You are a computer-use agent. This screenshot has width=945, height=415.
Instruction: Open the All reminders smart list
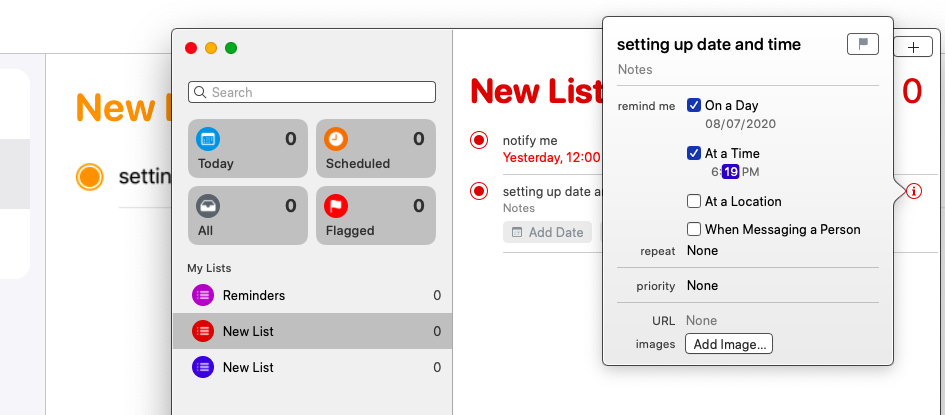coord(245,215)
